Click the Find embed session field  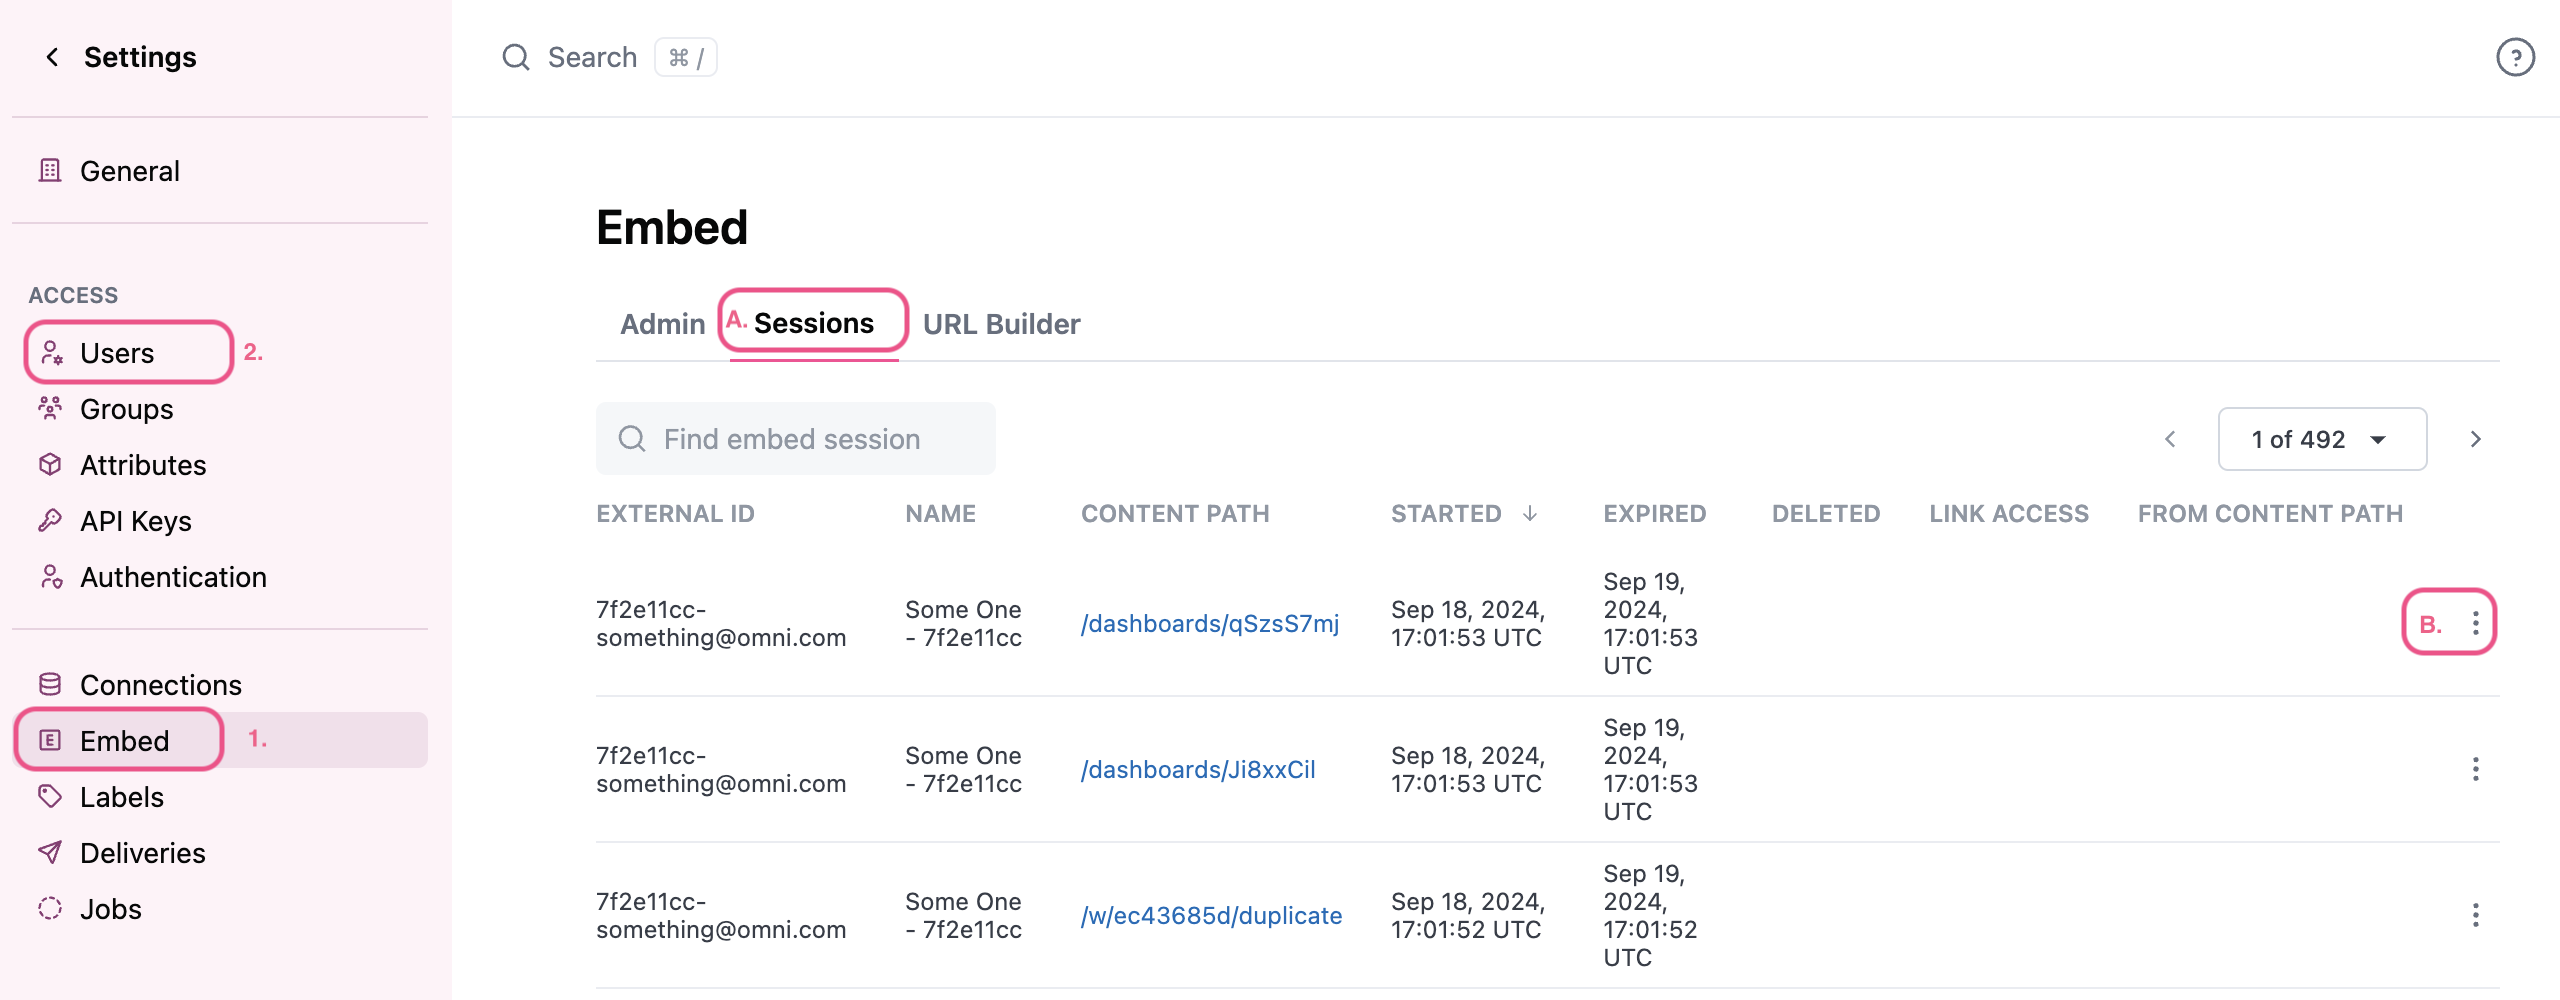pos(795,439)
